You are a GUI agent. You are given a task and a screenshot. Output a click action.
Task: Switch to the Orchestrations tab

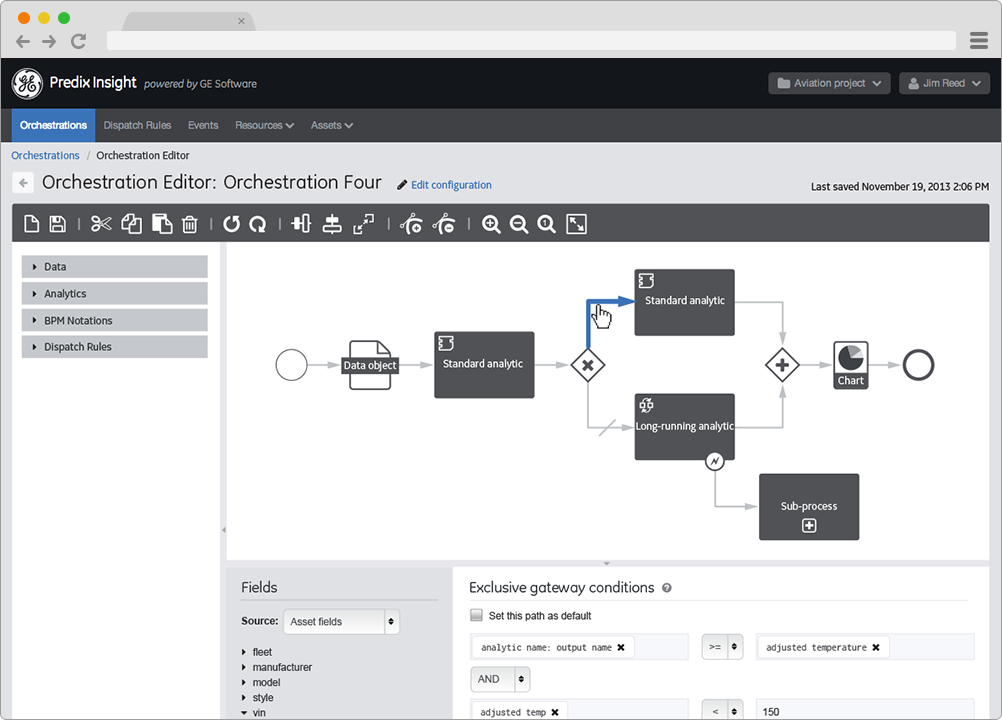(53, 125)
